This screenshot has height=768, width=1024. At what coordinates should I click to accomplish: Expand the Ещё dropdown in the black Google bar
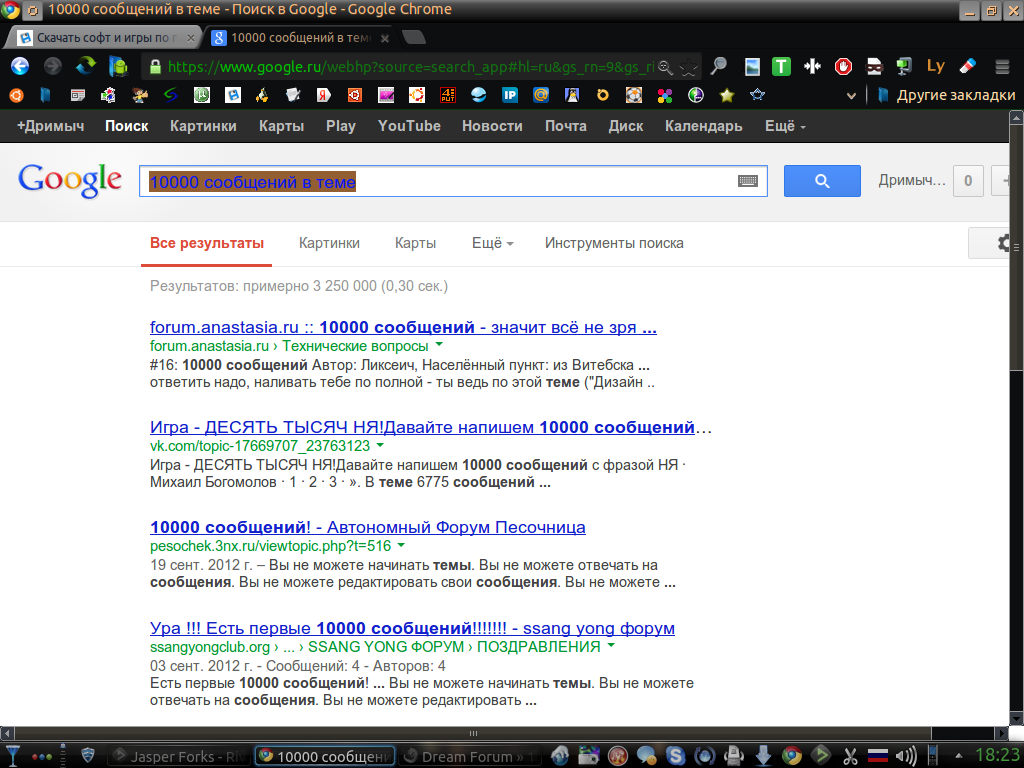(785, 126)
